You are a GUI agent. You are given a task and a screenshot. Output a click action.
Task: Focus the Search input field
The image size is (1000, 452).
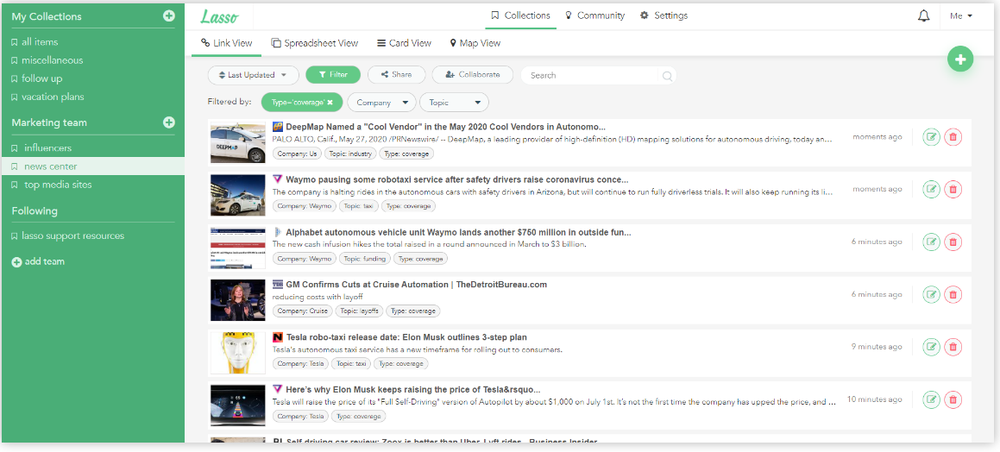[591, 75]
